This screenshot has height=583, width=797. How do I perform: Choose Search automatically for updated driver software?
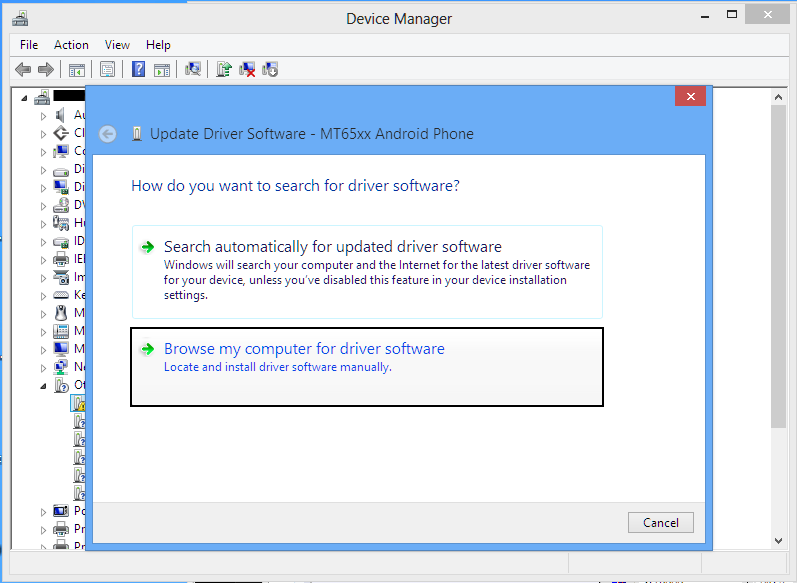tap(332, 247)
